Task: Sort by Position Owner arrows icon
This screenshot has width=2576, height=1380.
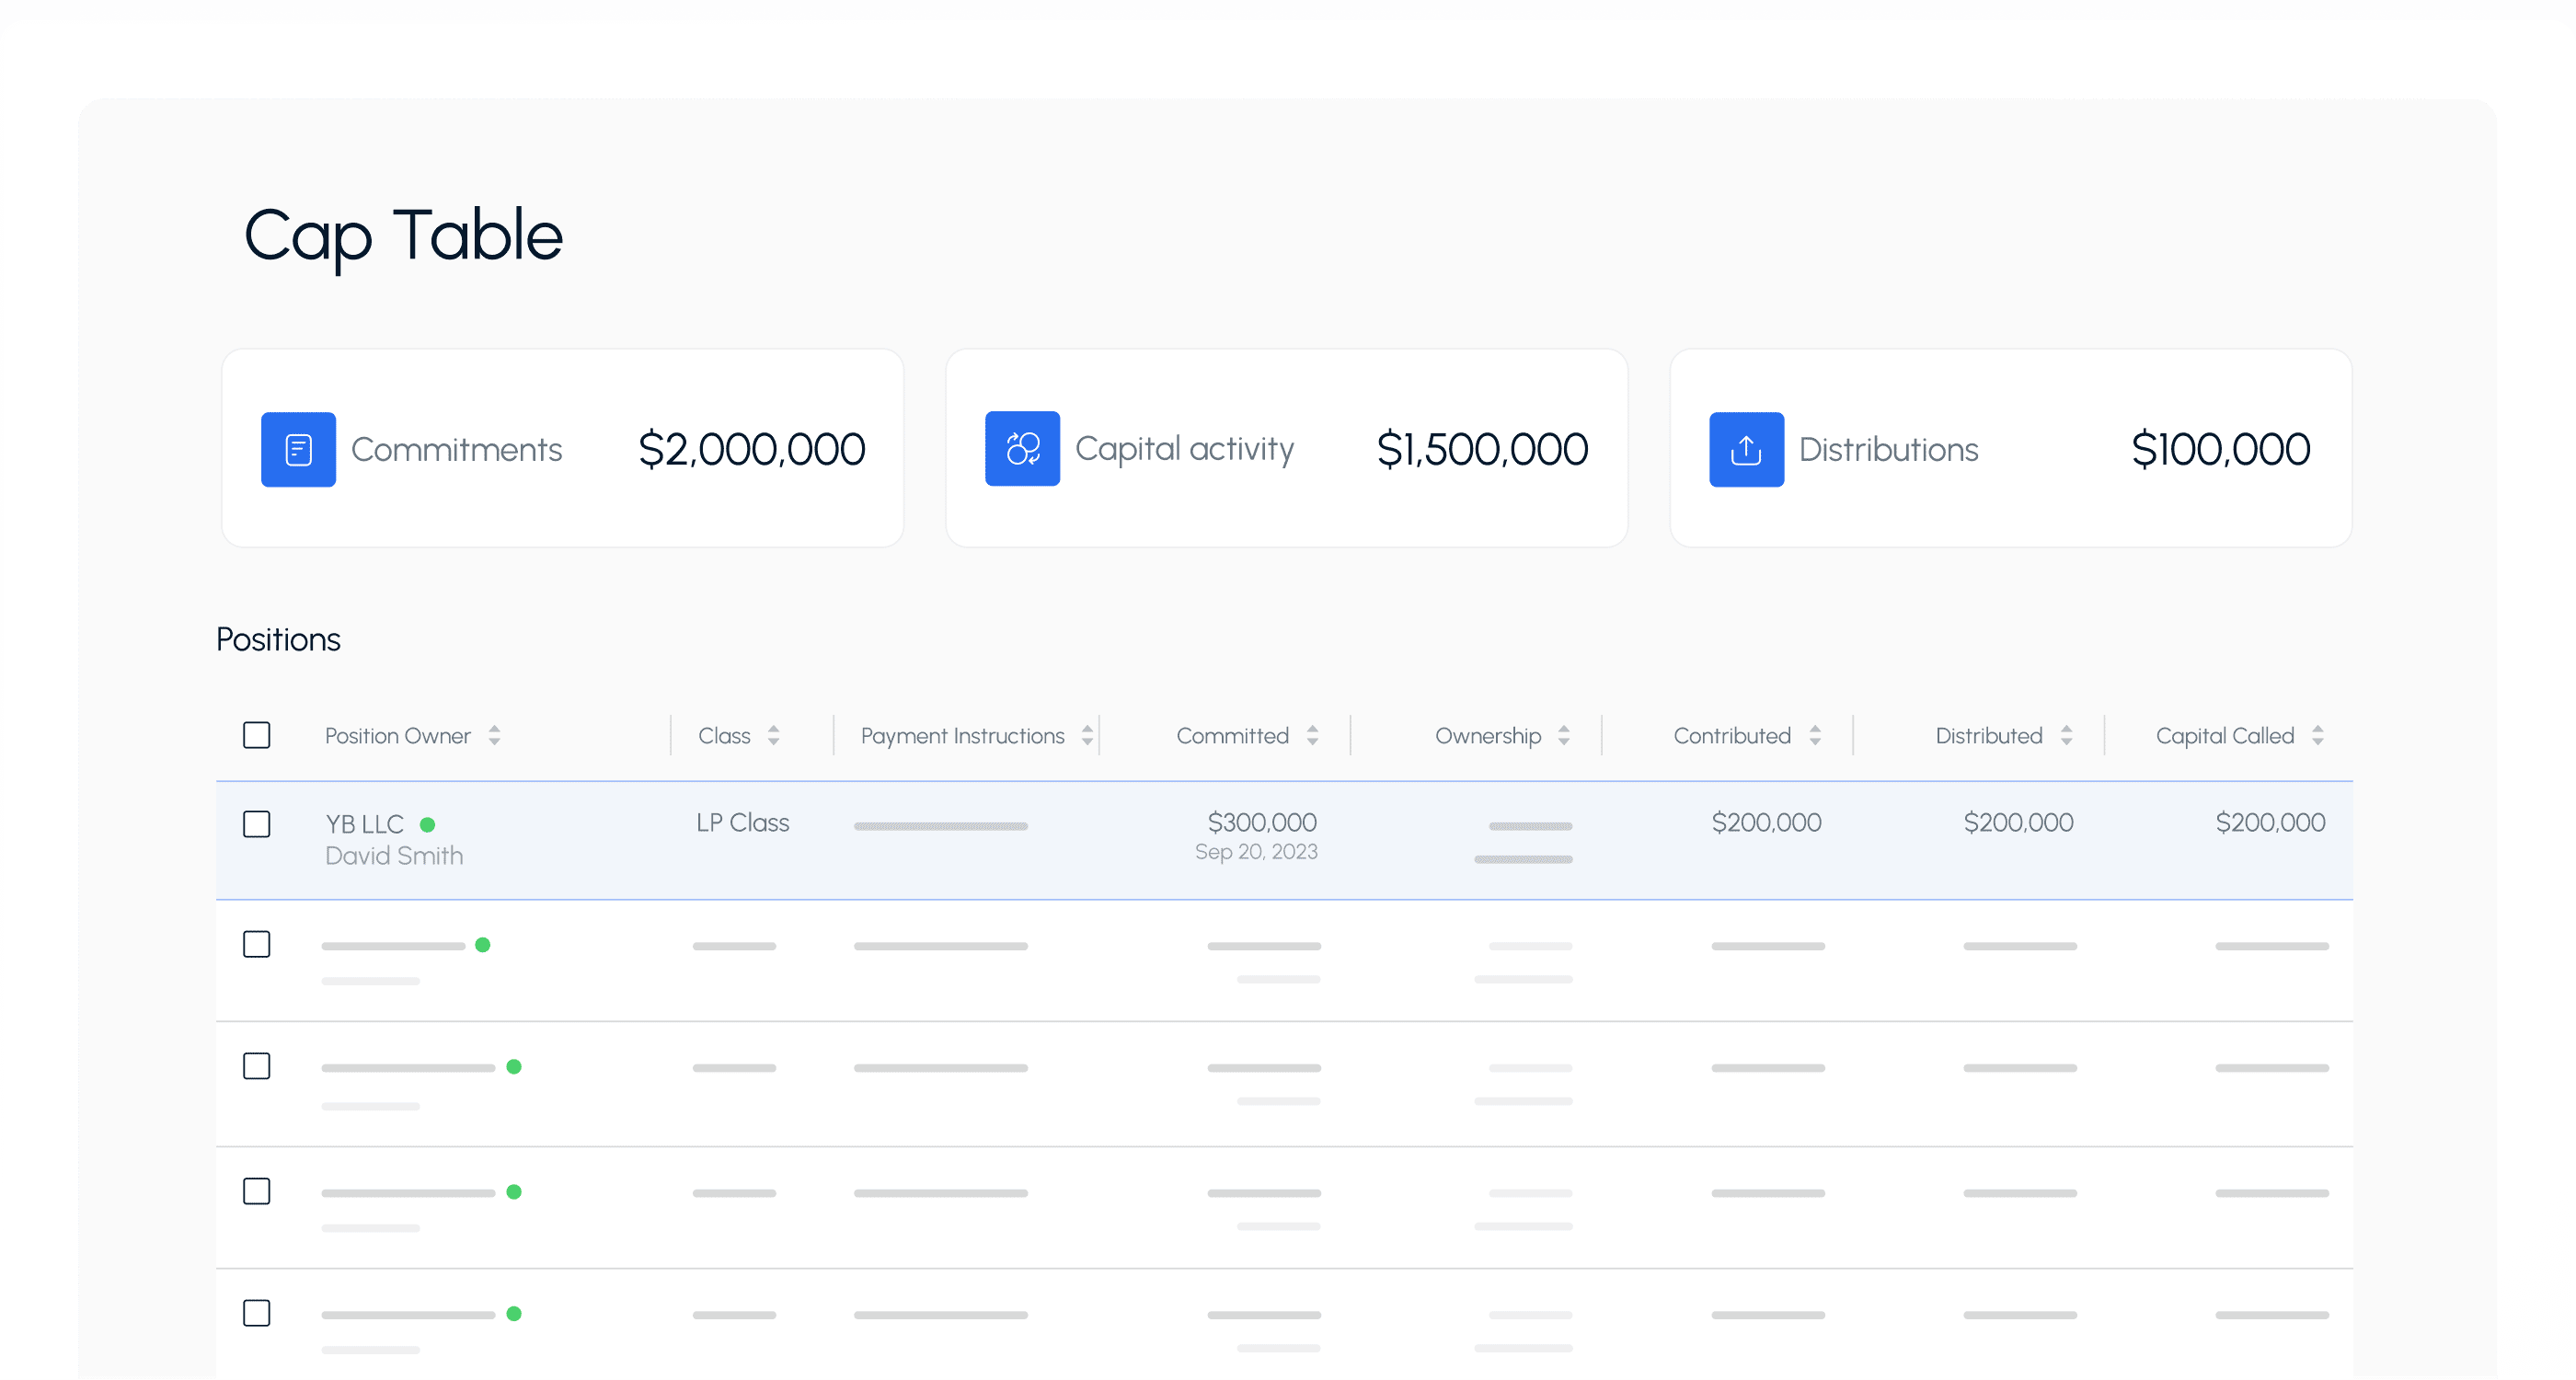Action: [494, 736]
